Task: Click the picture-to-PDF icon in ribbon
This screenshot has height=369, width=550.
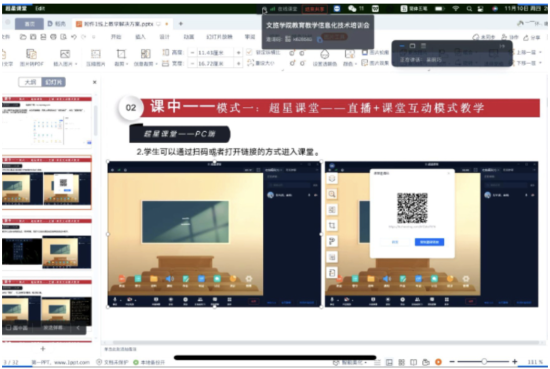Action: click(32, 54)
